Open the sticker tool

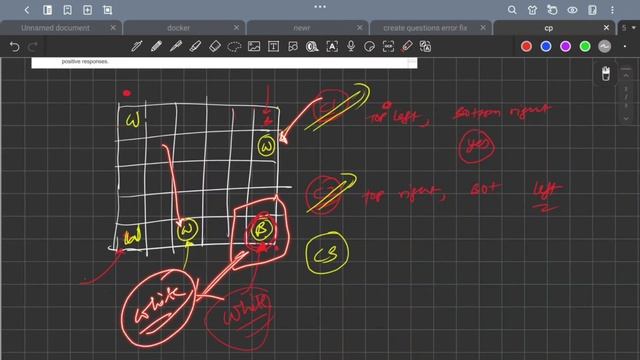tap(369, 47)
